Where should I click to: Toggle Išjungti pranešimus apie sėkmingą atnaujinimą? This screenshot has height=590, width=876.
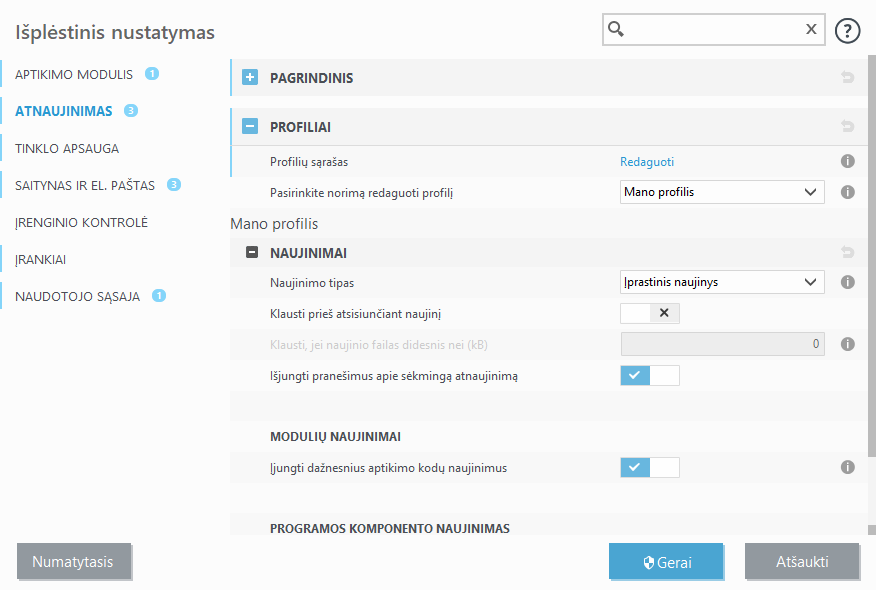tap(650, 375)
